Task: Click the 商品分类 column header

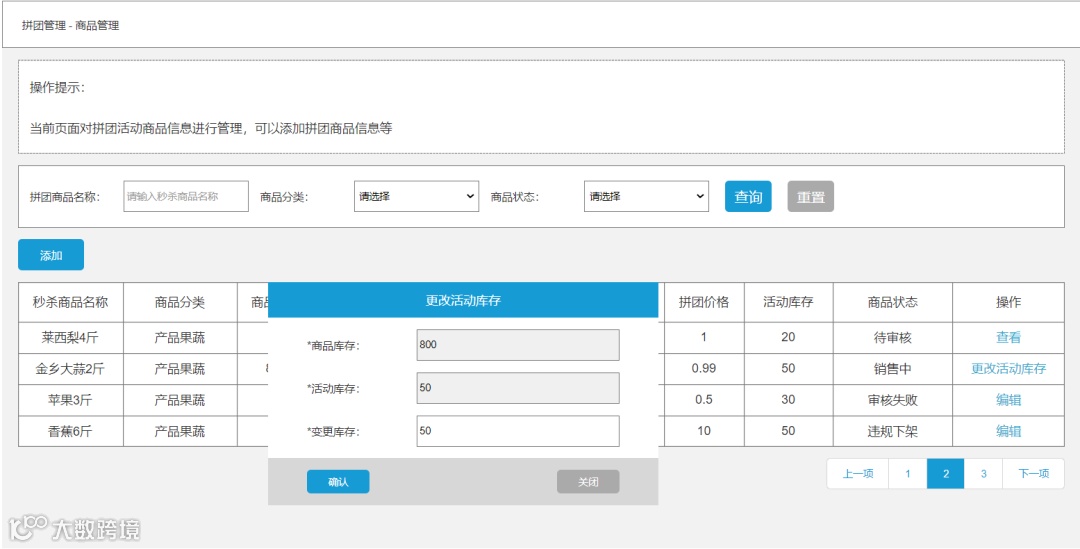Action: point(180,302)
